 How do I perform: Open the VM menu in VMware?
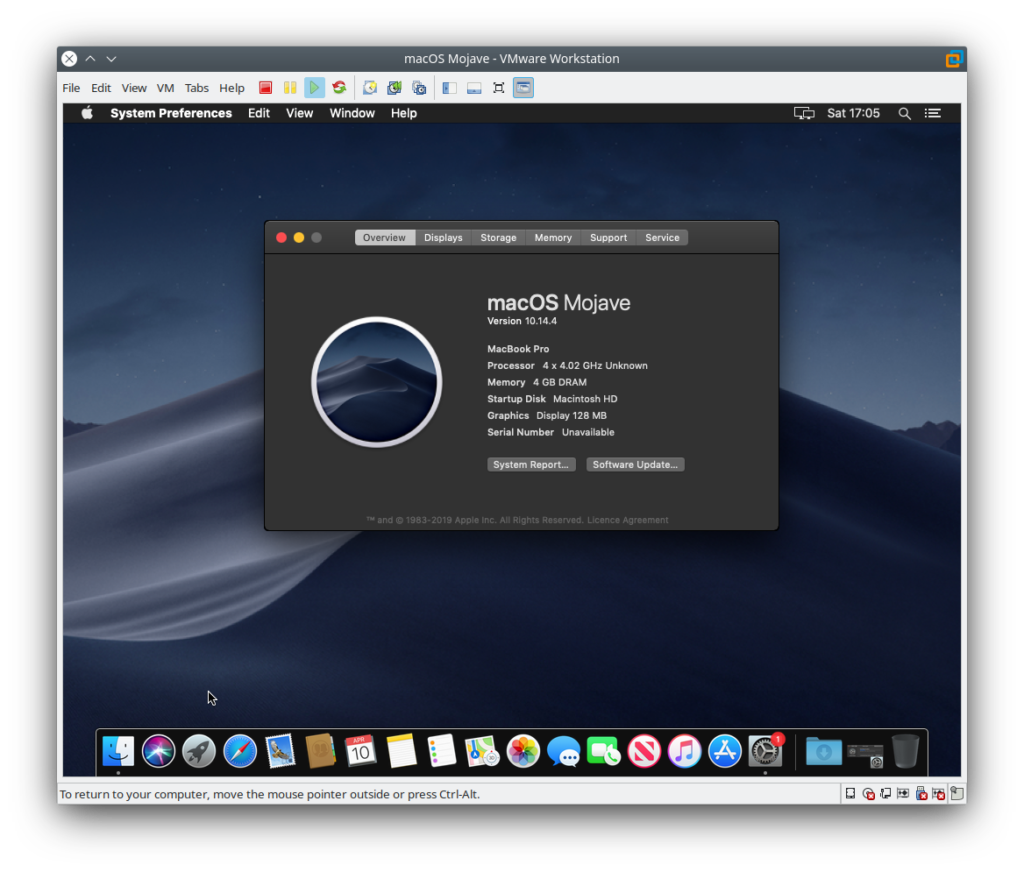165,88
